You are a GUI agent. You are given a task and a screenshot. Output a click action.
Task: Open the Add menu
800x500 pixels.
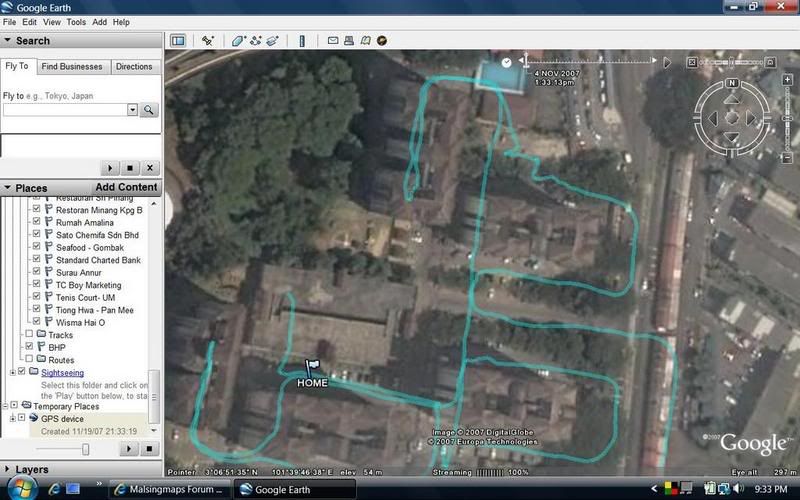click(x=99, y=22)
